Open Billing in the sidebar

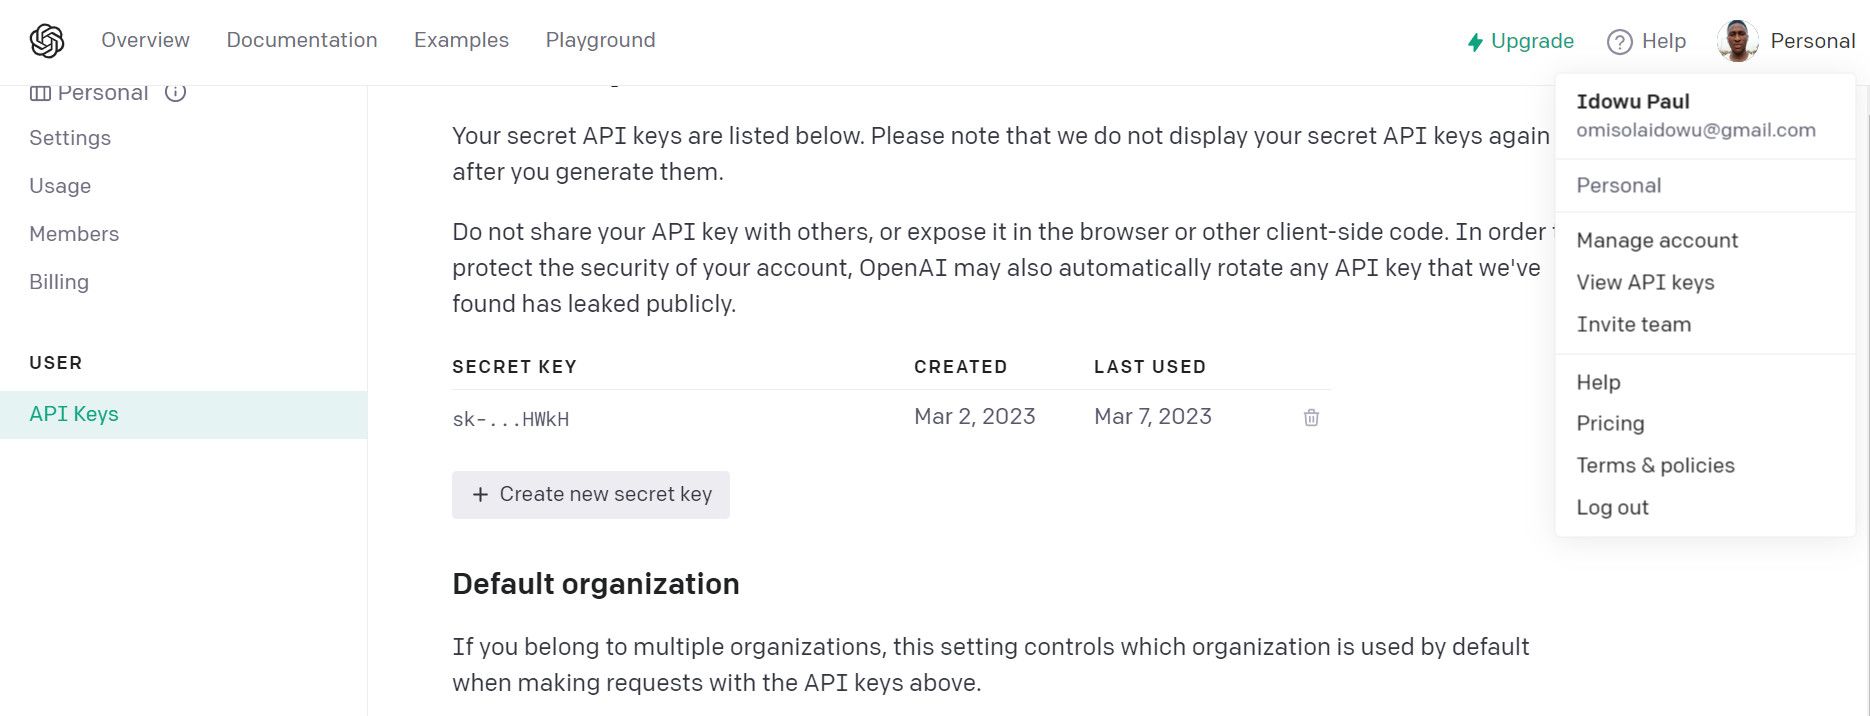click(x=59, y=282)
